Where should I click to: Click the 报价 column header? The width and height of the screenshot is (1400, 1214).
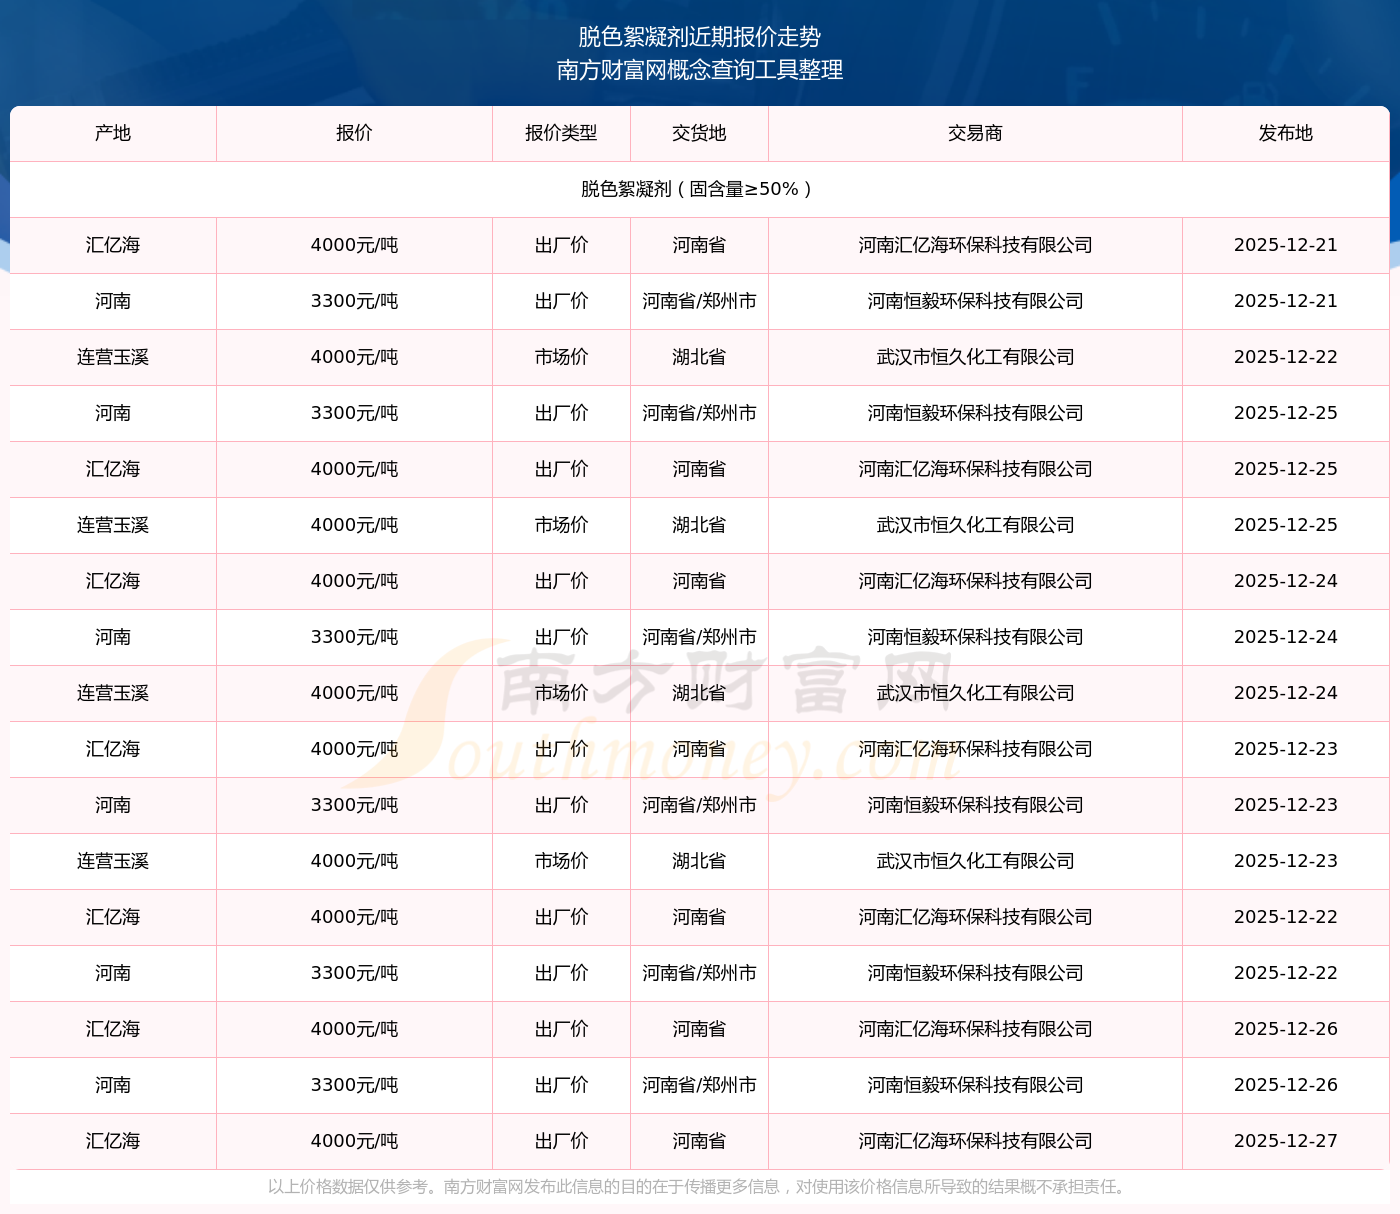pyautogui.click(x=354, y=133)
